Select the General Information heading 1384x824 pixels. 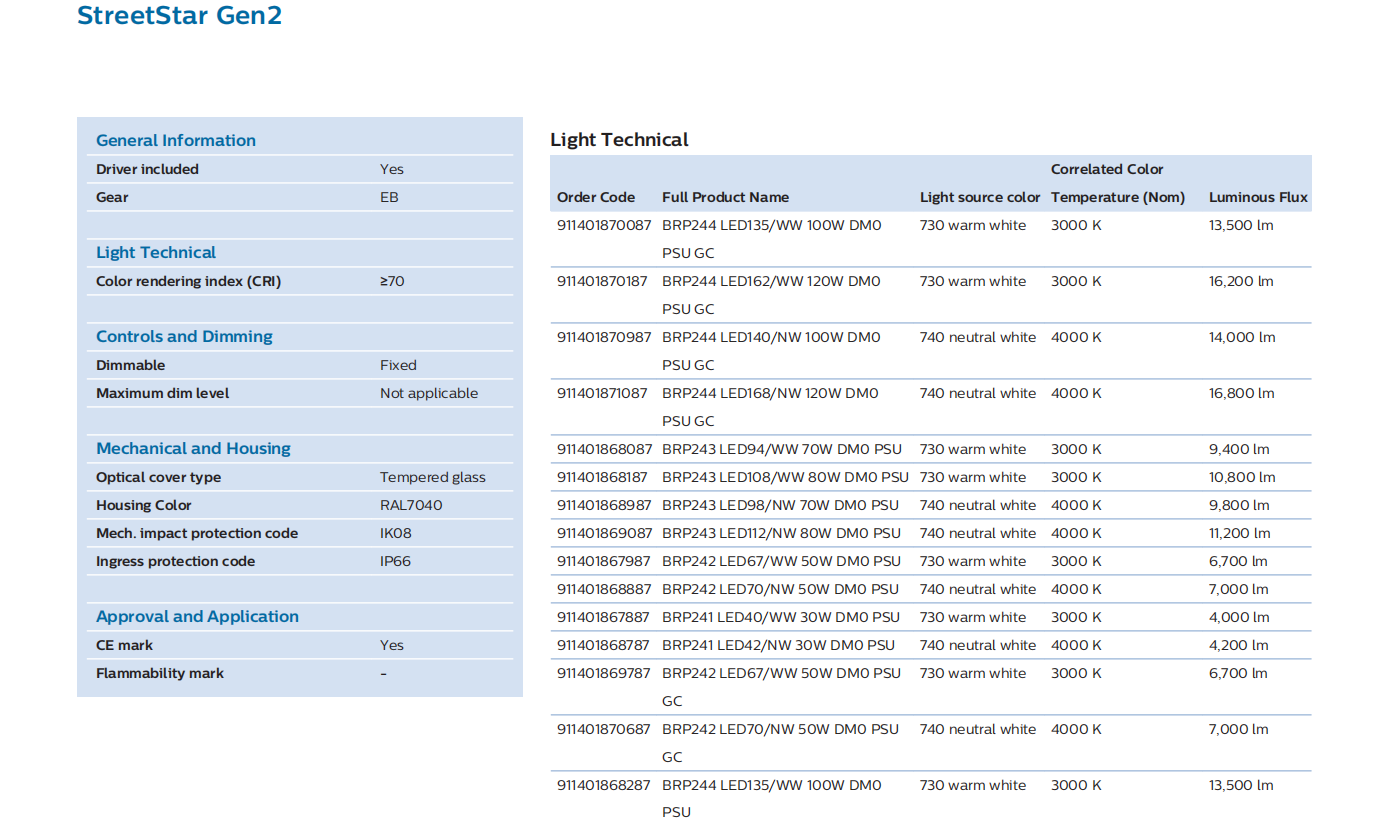point(176,141)
